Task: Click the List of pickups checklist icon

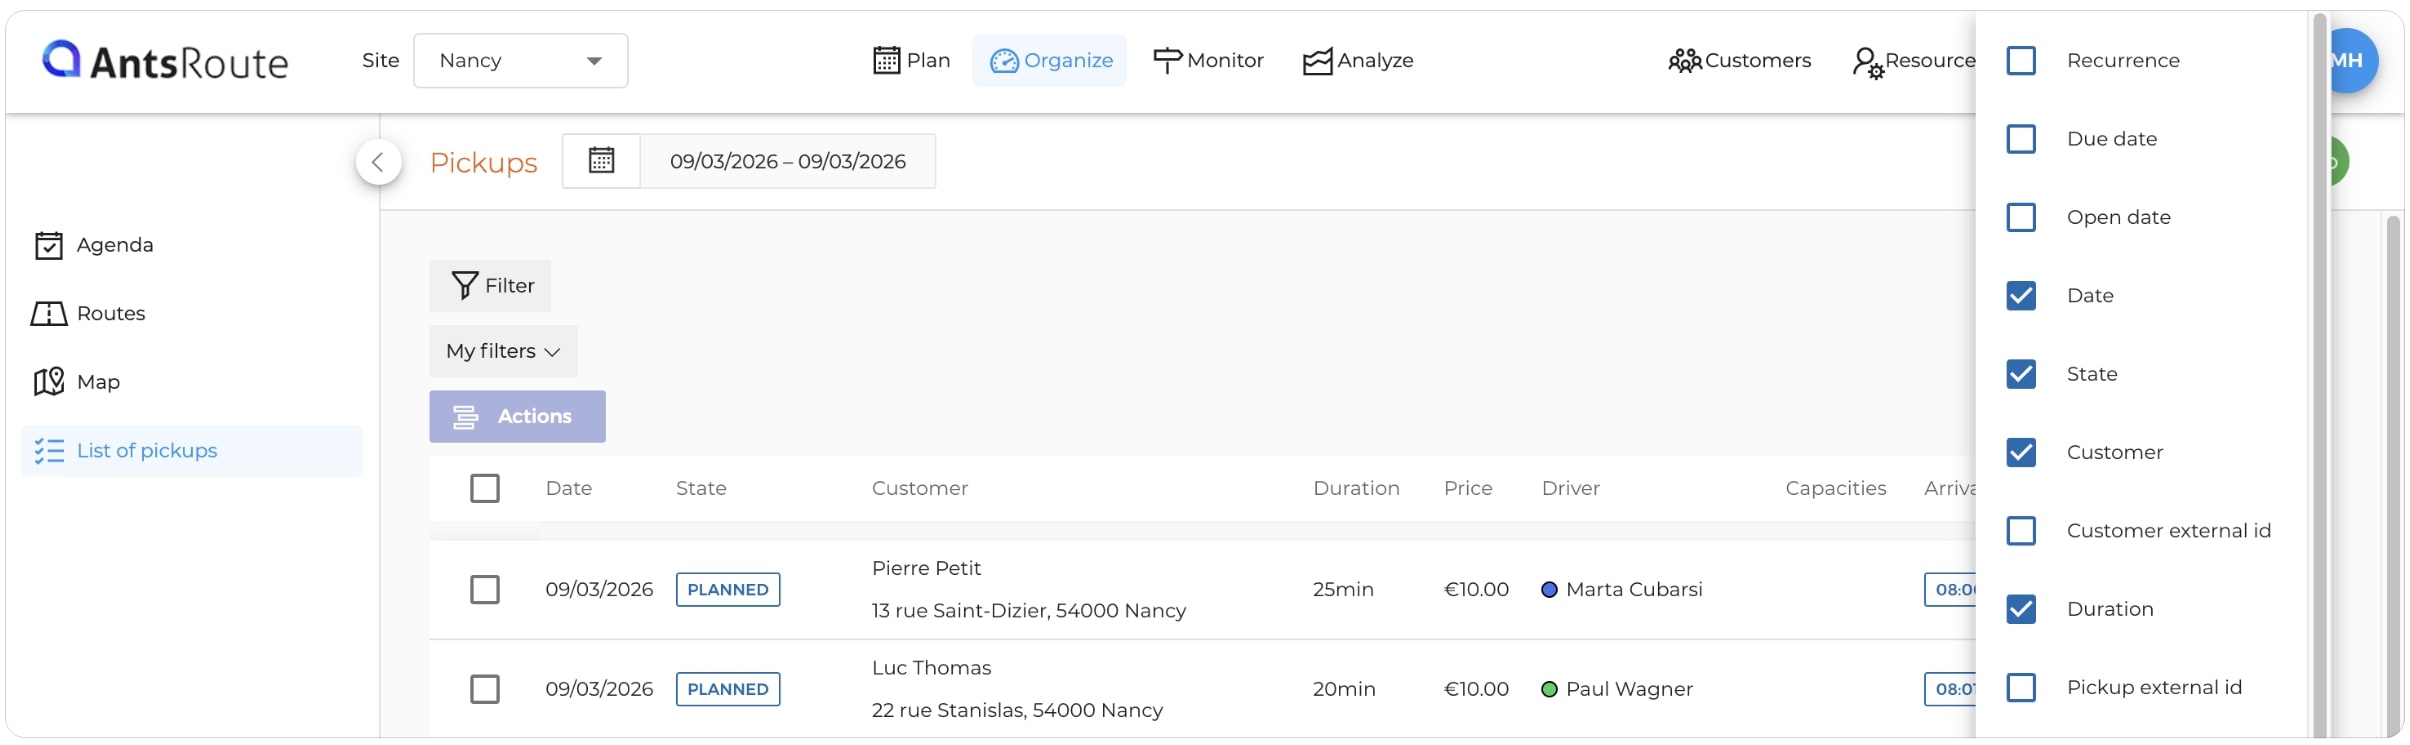Action: pos(49,451)
